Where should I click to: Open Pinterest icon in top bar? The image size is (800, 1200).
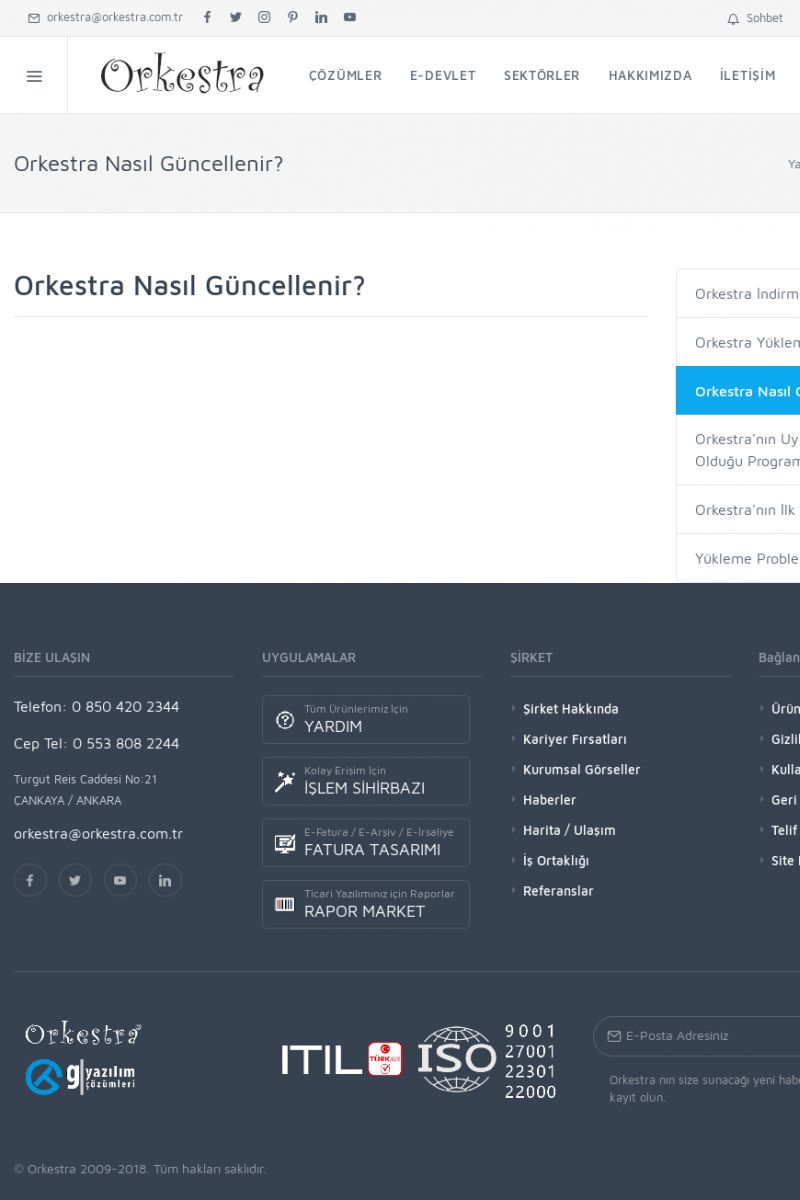pos(292,17)
